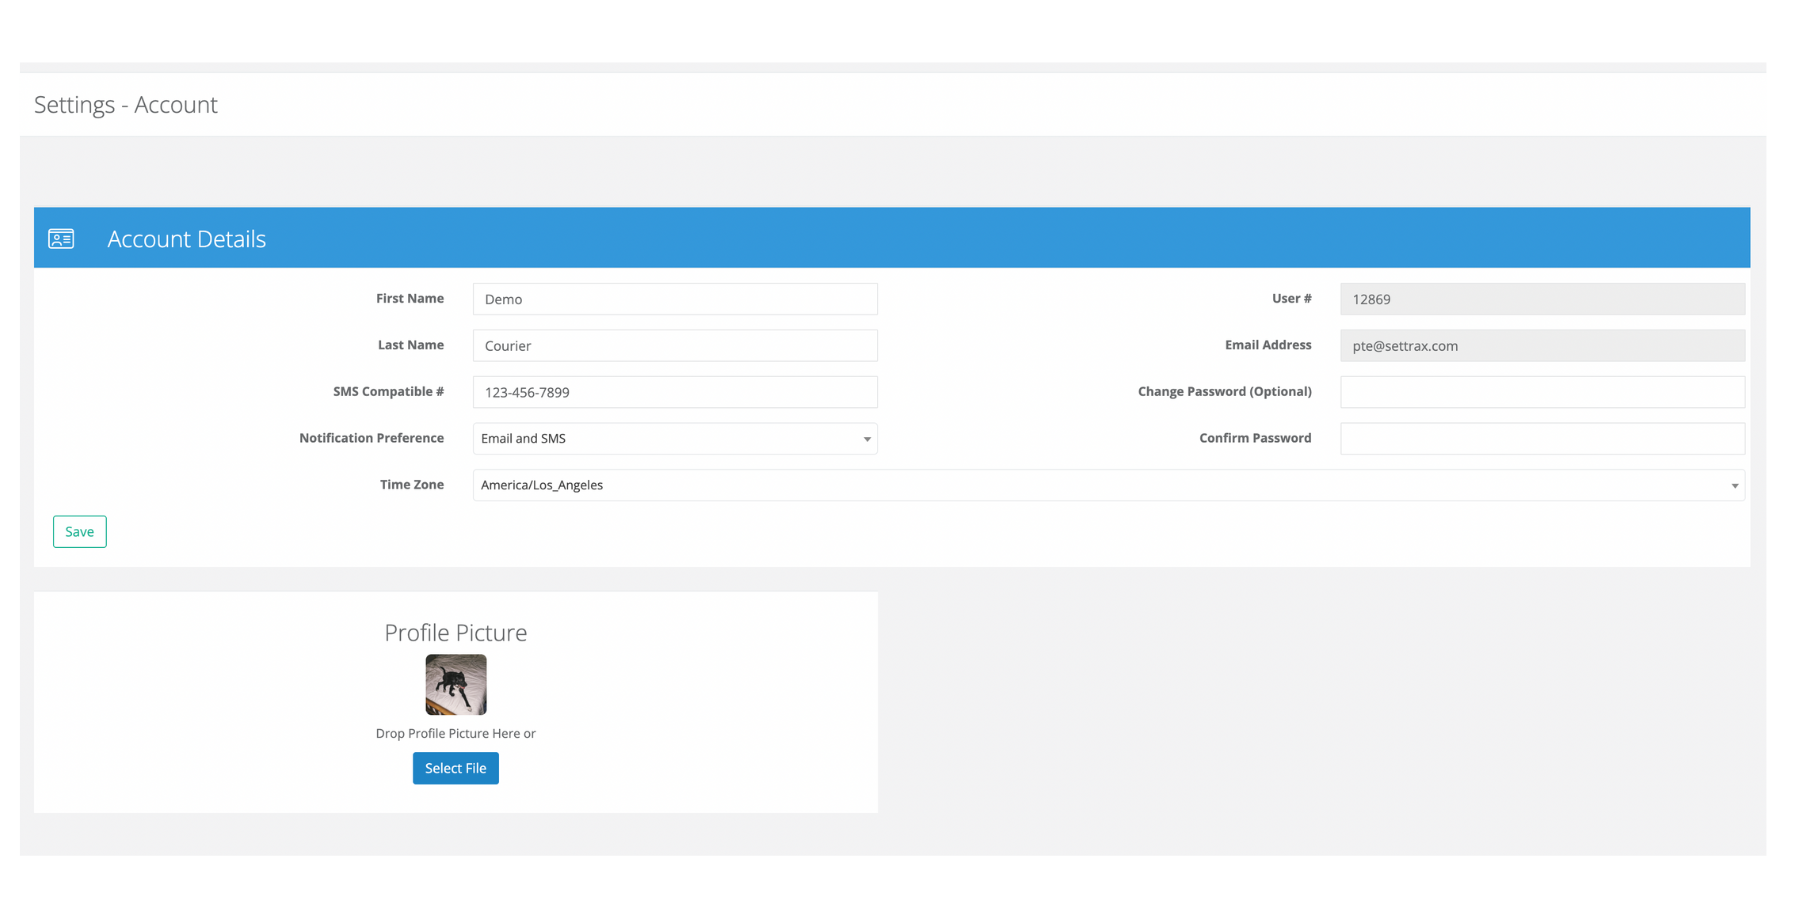Click the Confirm Password field
This screenshot has height=900, width=1800.
[1542, 438]
